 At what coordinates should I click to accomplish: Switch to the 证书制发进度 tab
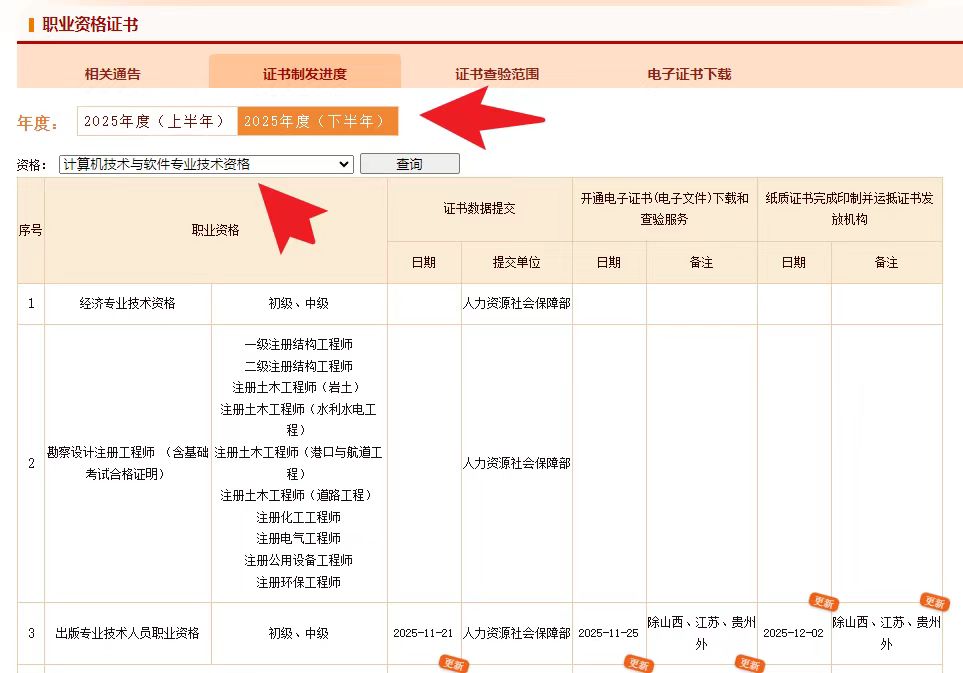tap(304, 74)
